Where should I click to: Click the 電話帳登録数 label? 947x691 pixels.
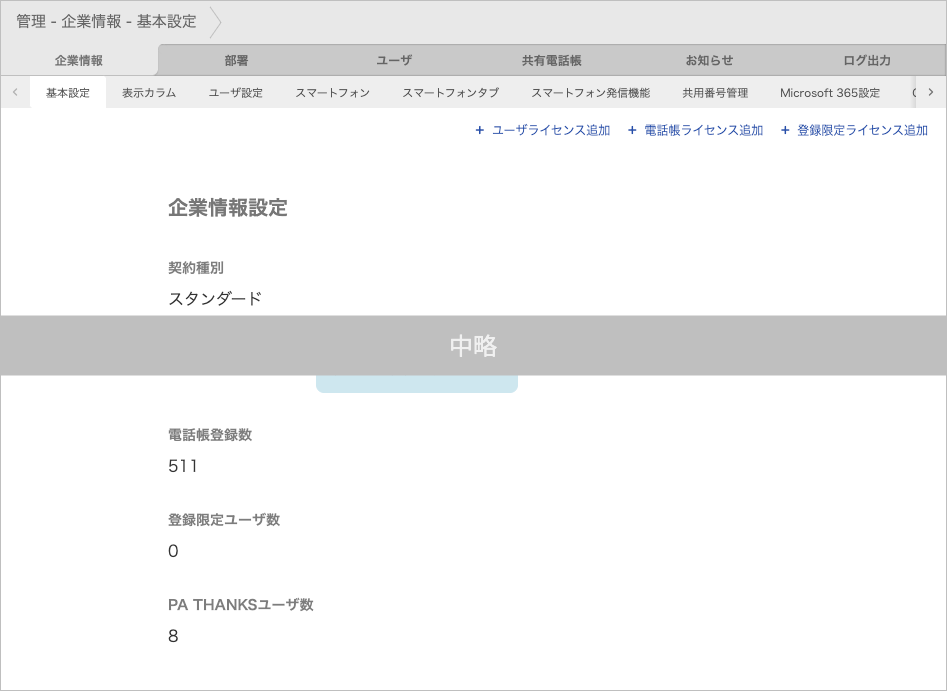pyautogui.click(x=210, y=435)
